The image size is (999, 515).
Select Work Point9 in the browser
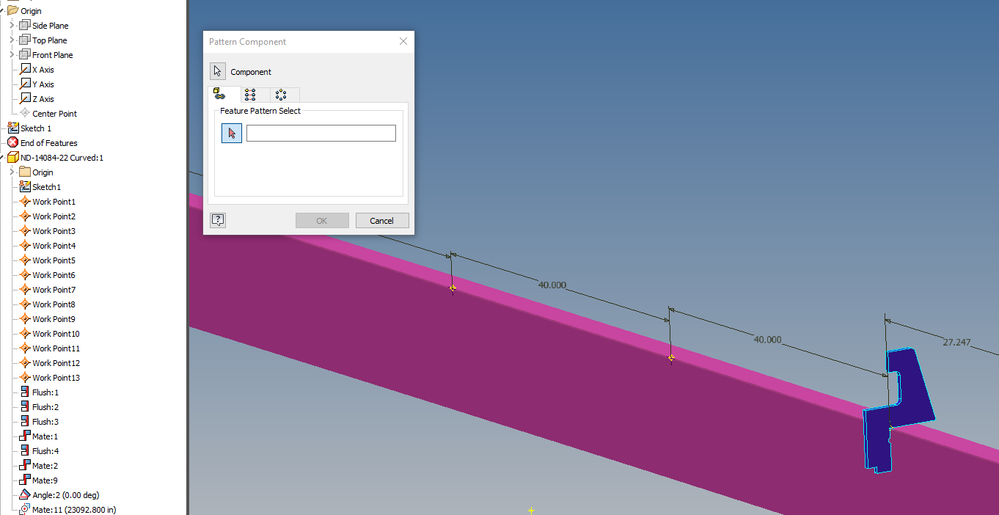point(54,319)
